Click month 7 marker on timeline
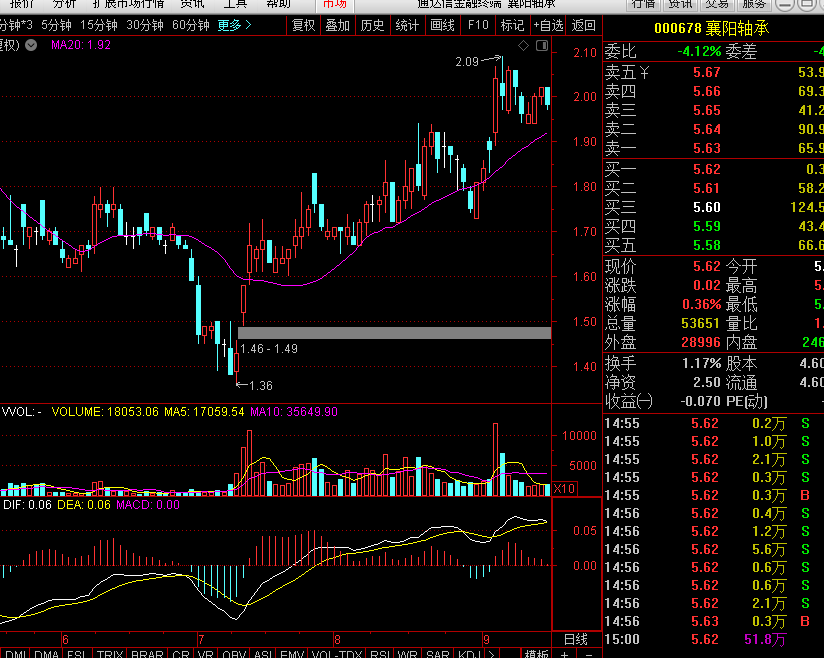Image resolution: width=824 pixels, height=658 pixels. pos(201,640)
